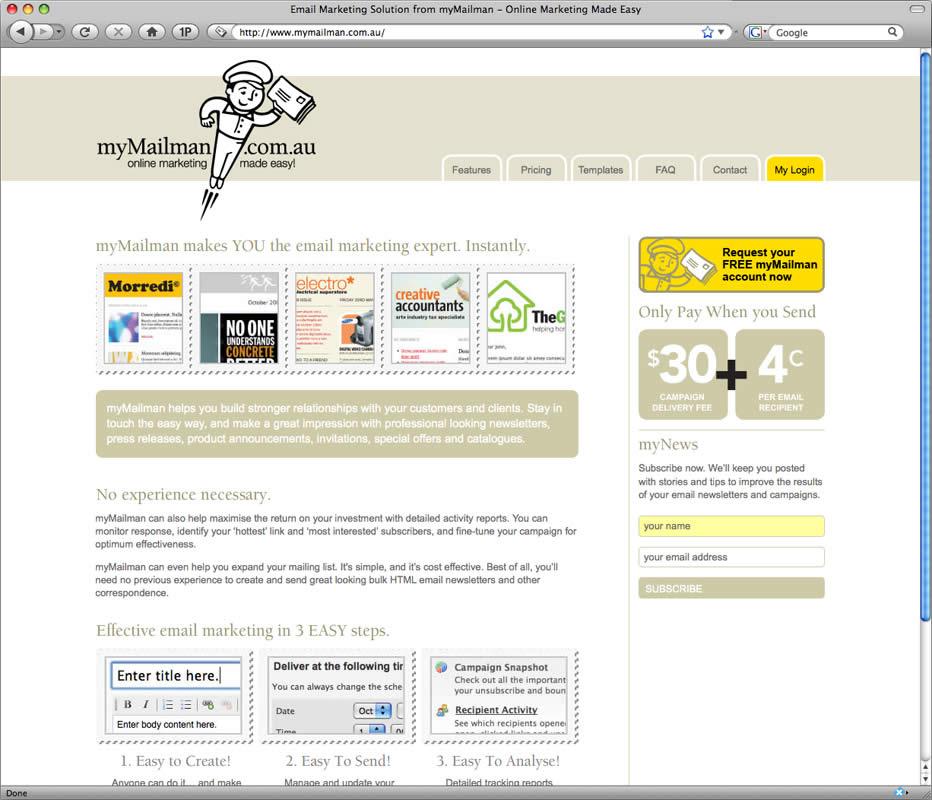Image resolution: width=932 pixels, height=800 pixels.
Task: Open the back/forward history dropdown arrow
Action: pyautogui.click(x=59, y=32)
